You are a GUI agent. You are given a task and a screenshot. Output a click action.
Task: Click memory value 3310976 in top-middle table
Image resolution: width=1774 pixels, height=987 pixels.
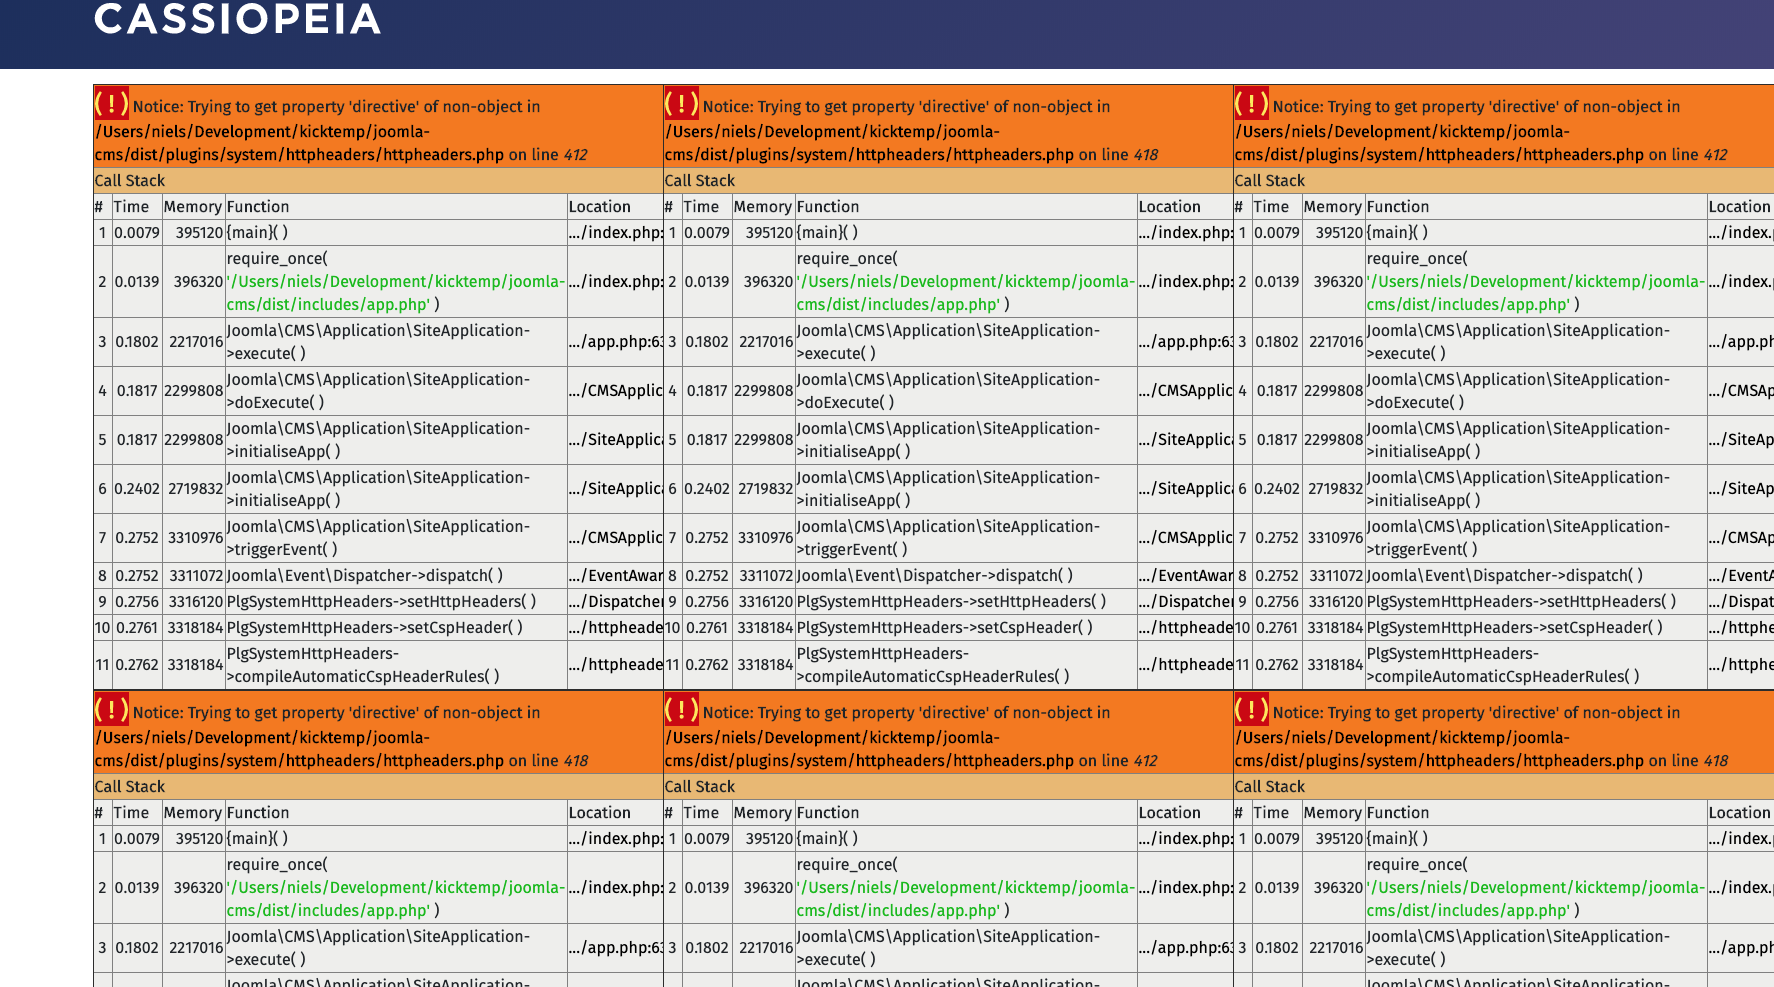(x=766, y=538)
